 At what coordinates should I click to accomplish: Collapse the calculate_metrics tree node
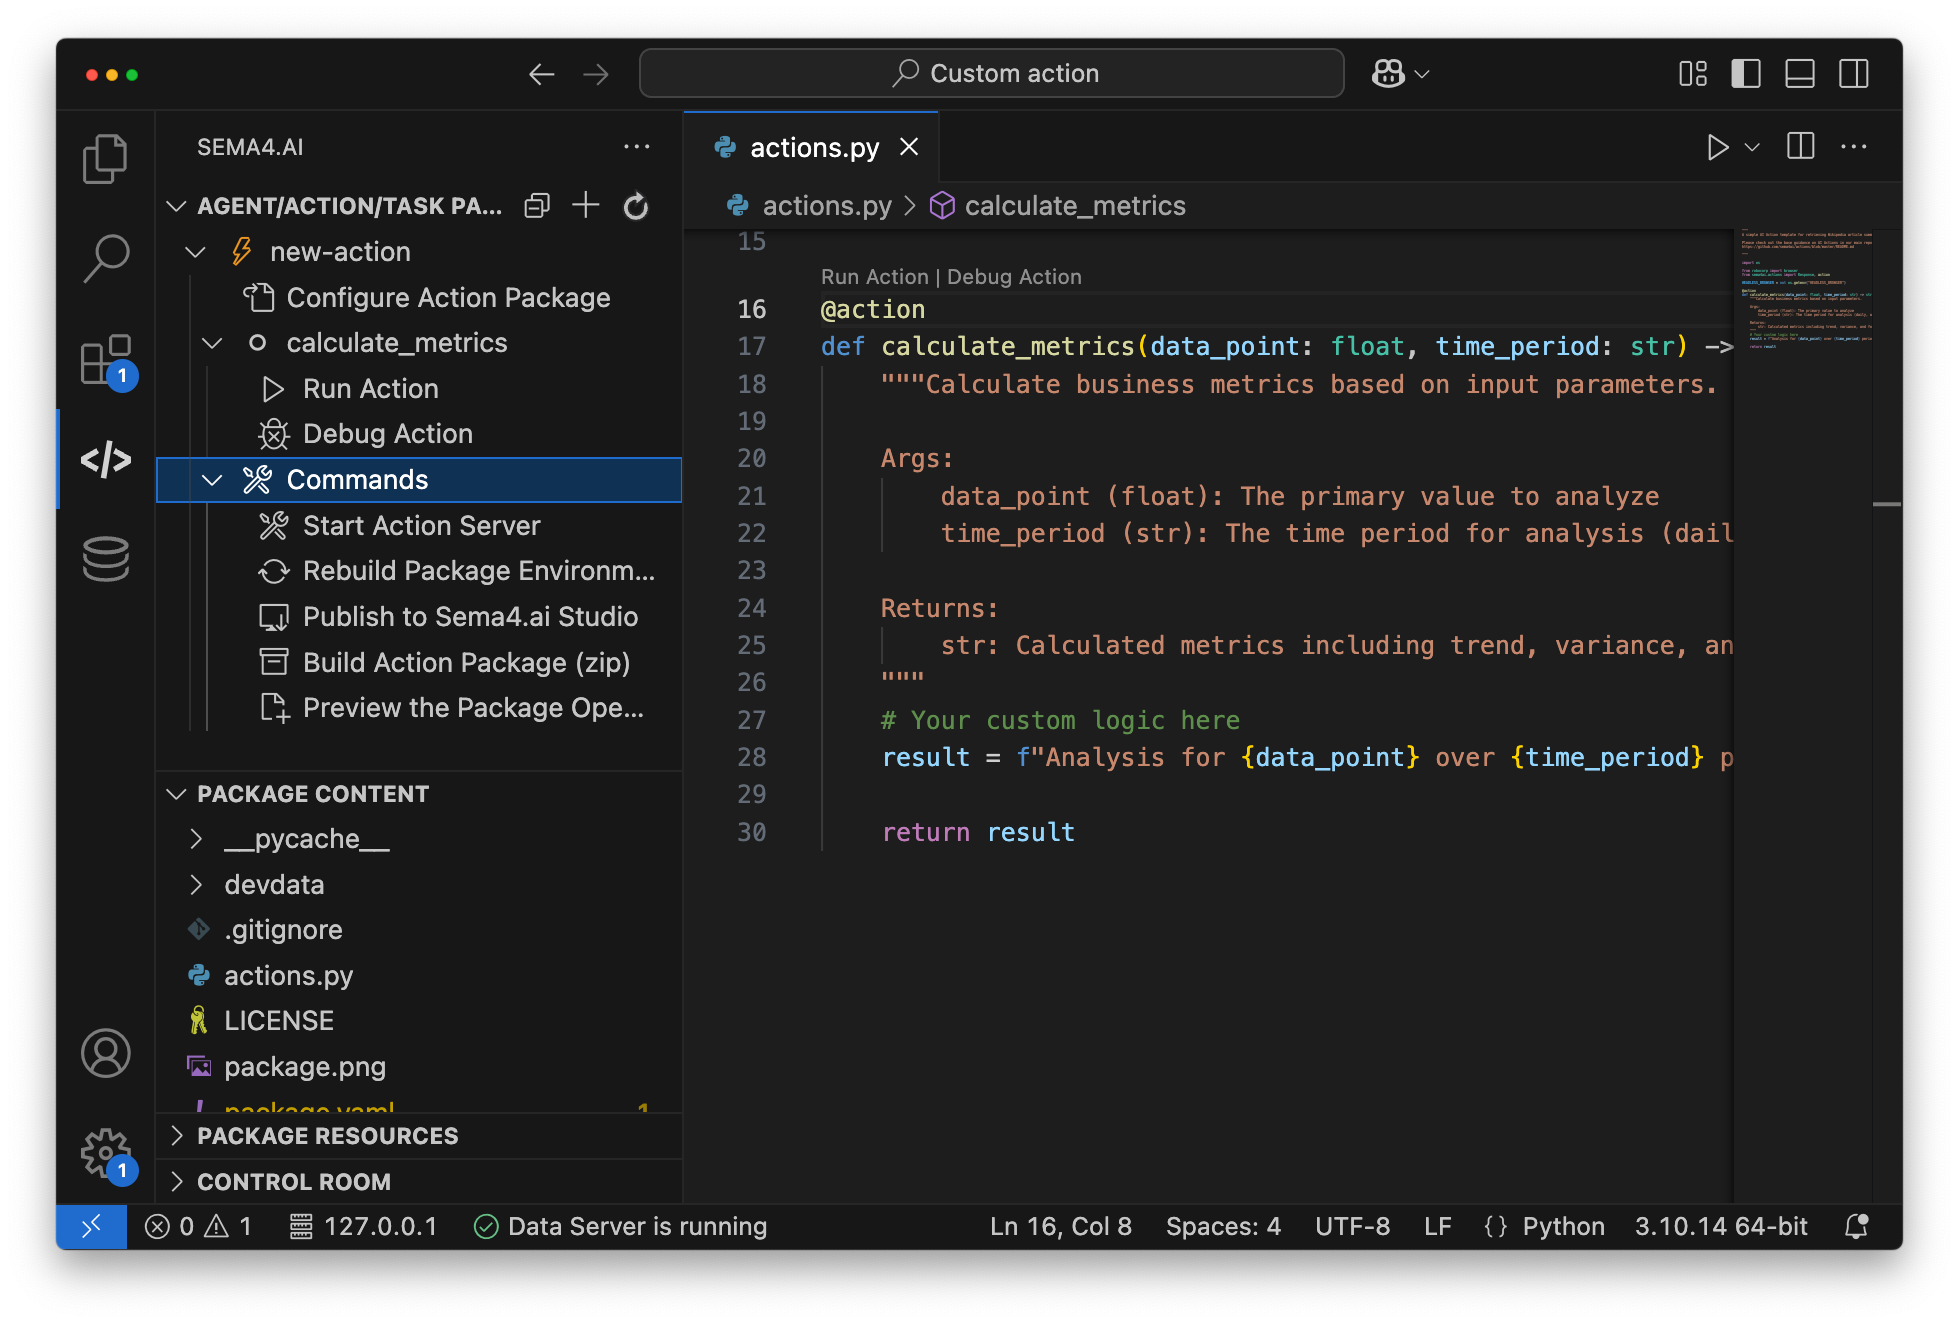pyautogui.click(x=212, y=343)
